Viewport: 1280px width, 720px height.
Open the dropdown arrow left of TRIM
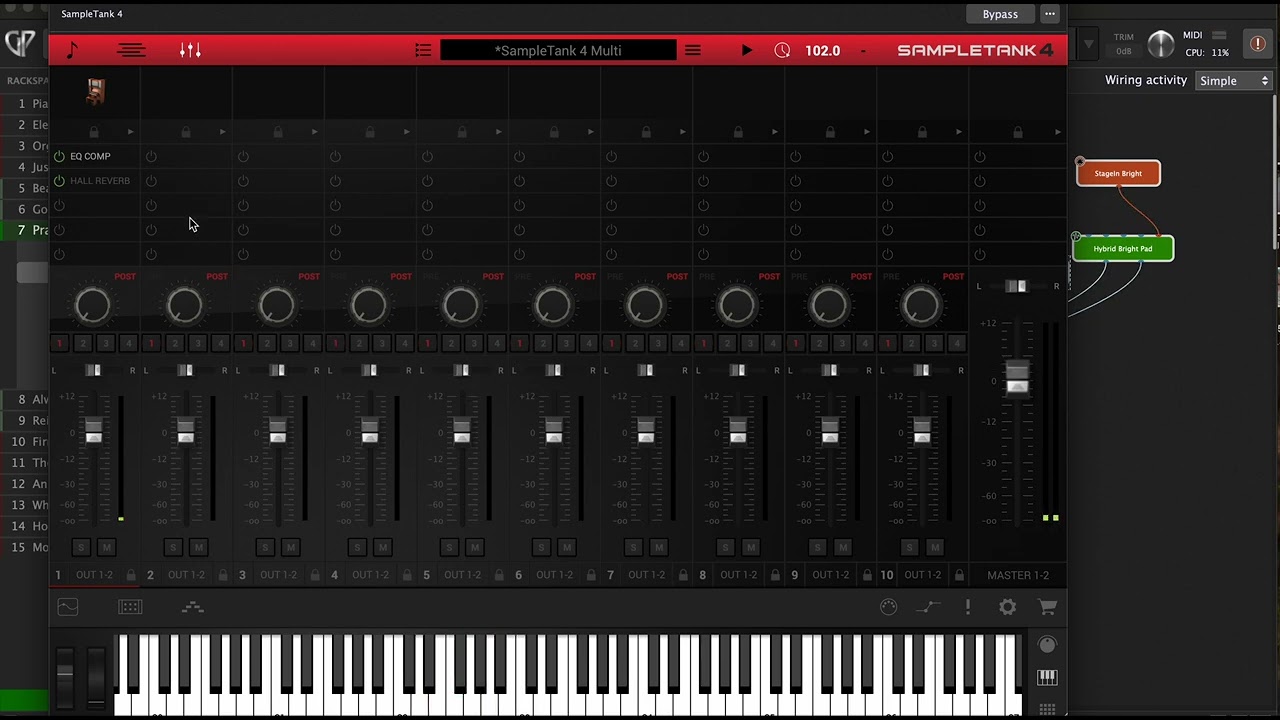[x=1089, y=44]
